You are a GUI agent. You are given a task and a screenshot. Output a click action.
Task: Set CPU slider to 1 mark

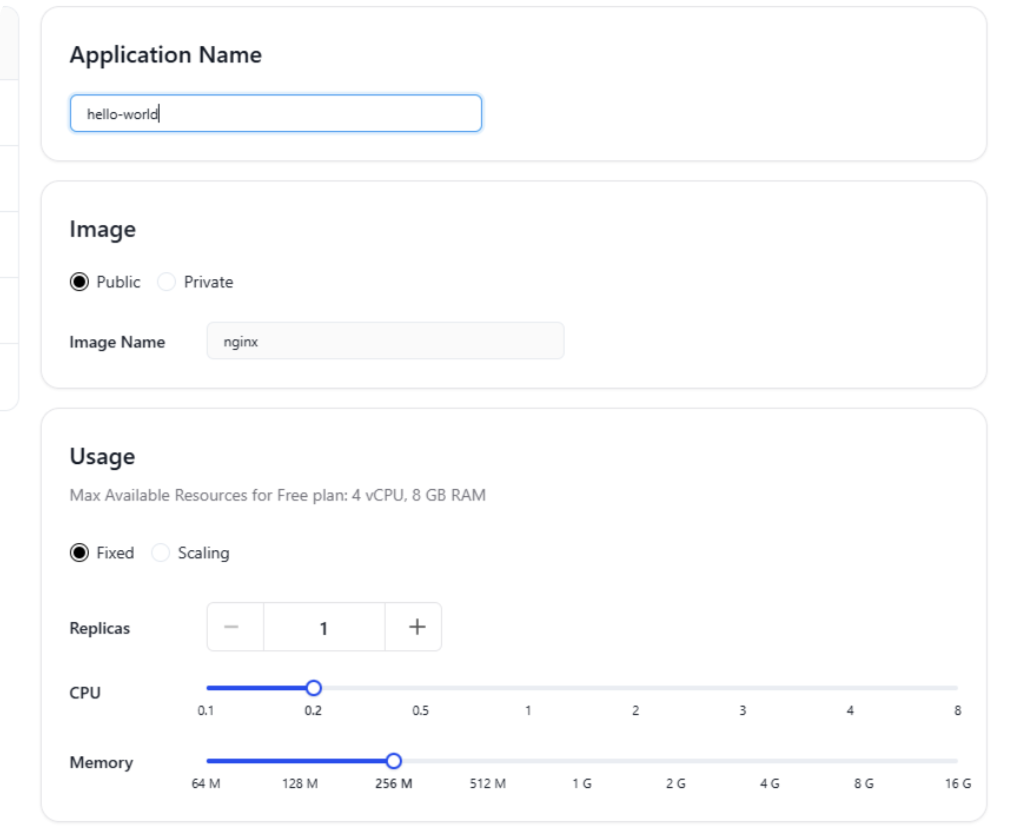[x=528, y=688]
